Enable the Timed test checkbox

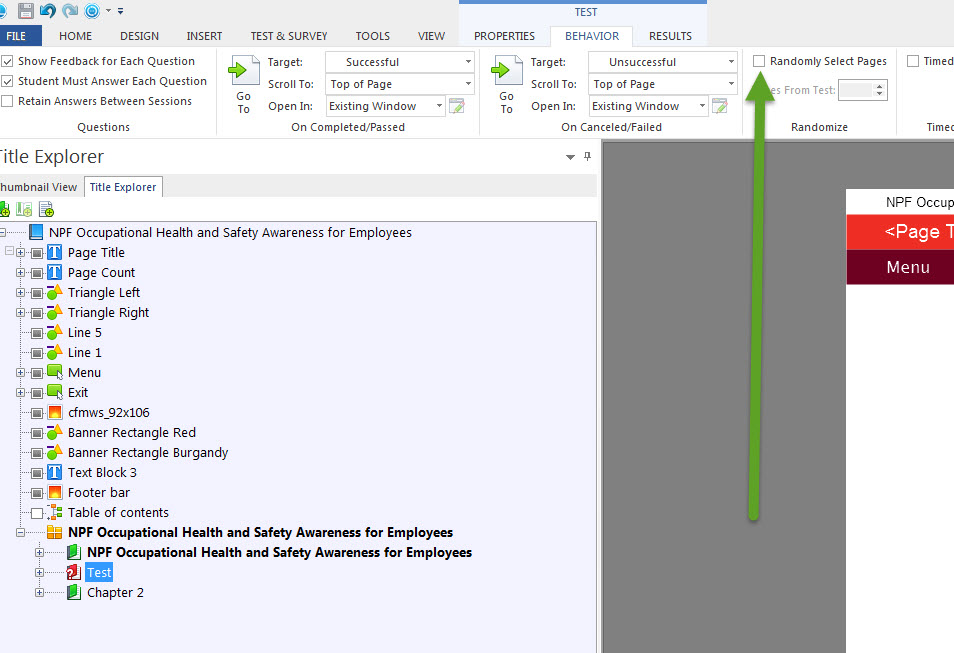(913, 61)
